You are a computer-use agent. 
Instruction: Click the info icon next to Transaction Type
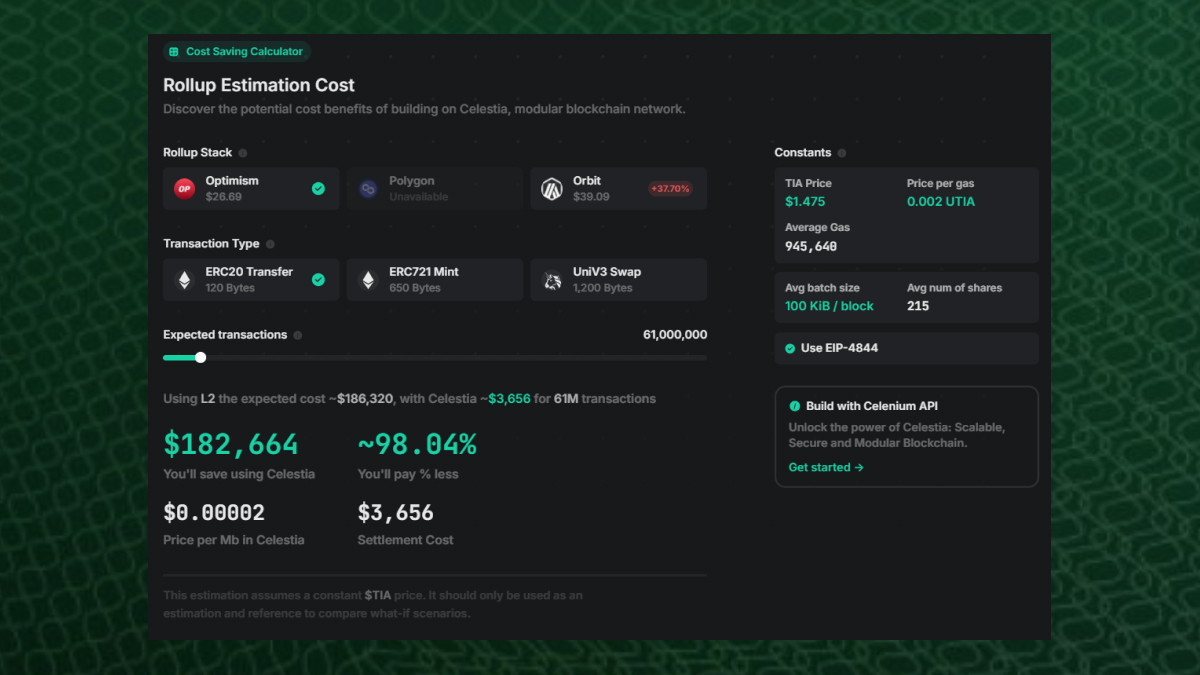270,244
